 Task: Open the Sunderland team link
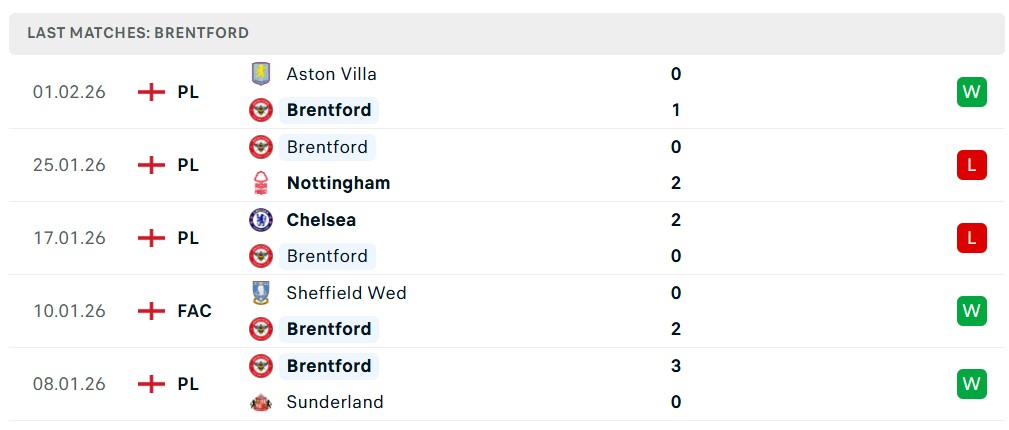pyautogui.click(x=334, y=402)
